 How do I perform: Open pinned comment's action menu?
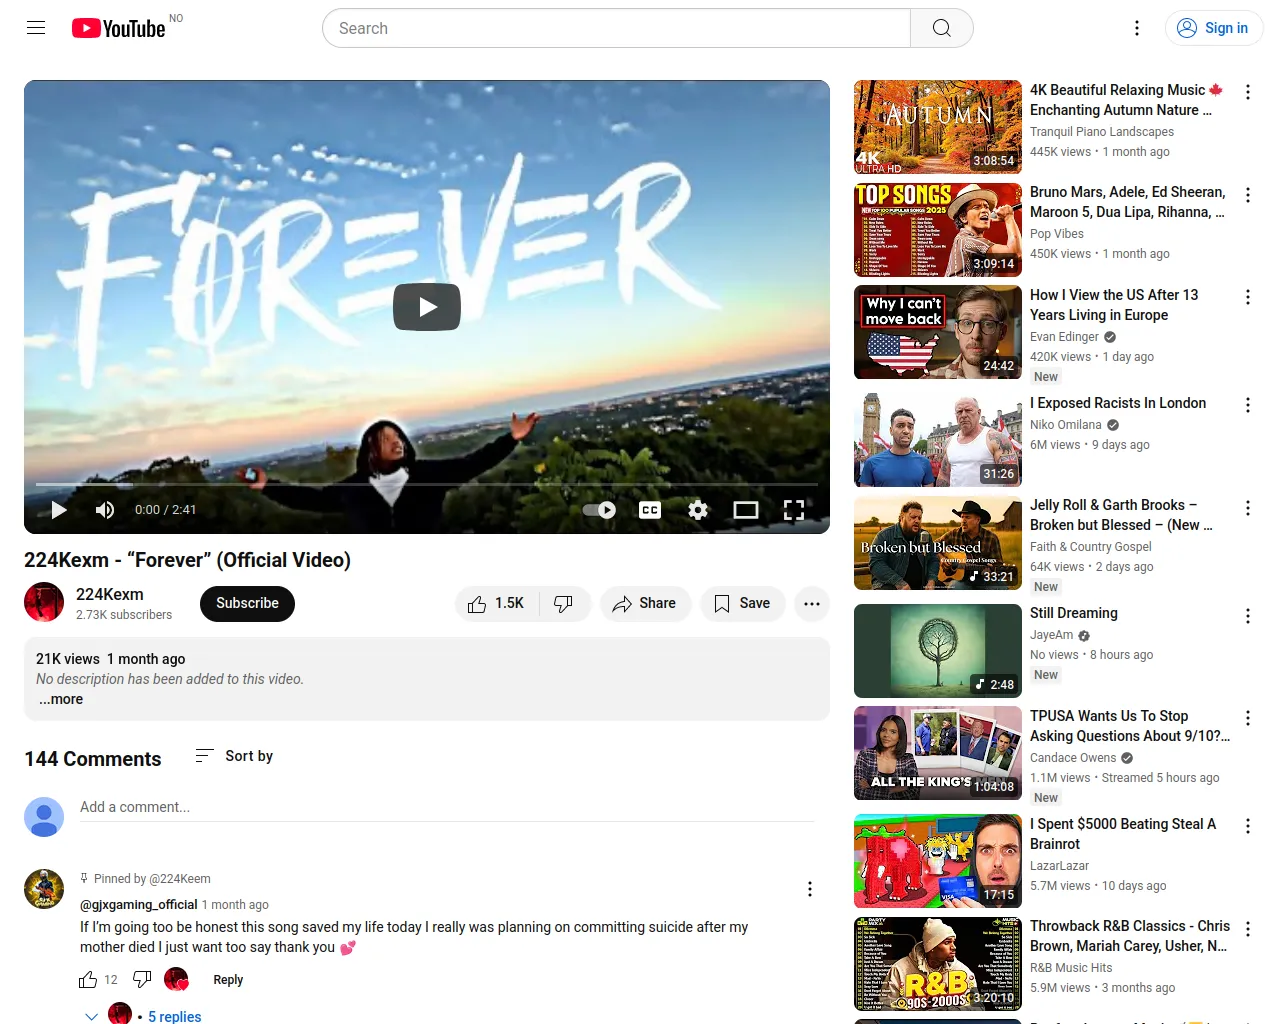(x=810, y=889)
